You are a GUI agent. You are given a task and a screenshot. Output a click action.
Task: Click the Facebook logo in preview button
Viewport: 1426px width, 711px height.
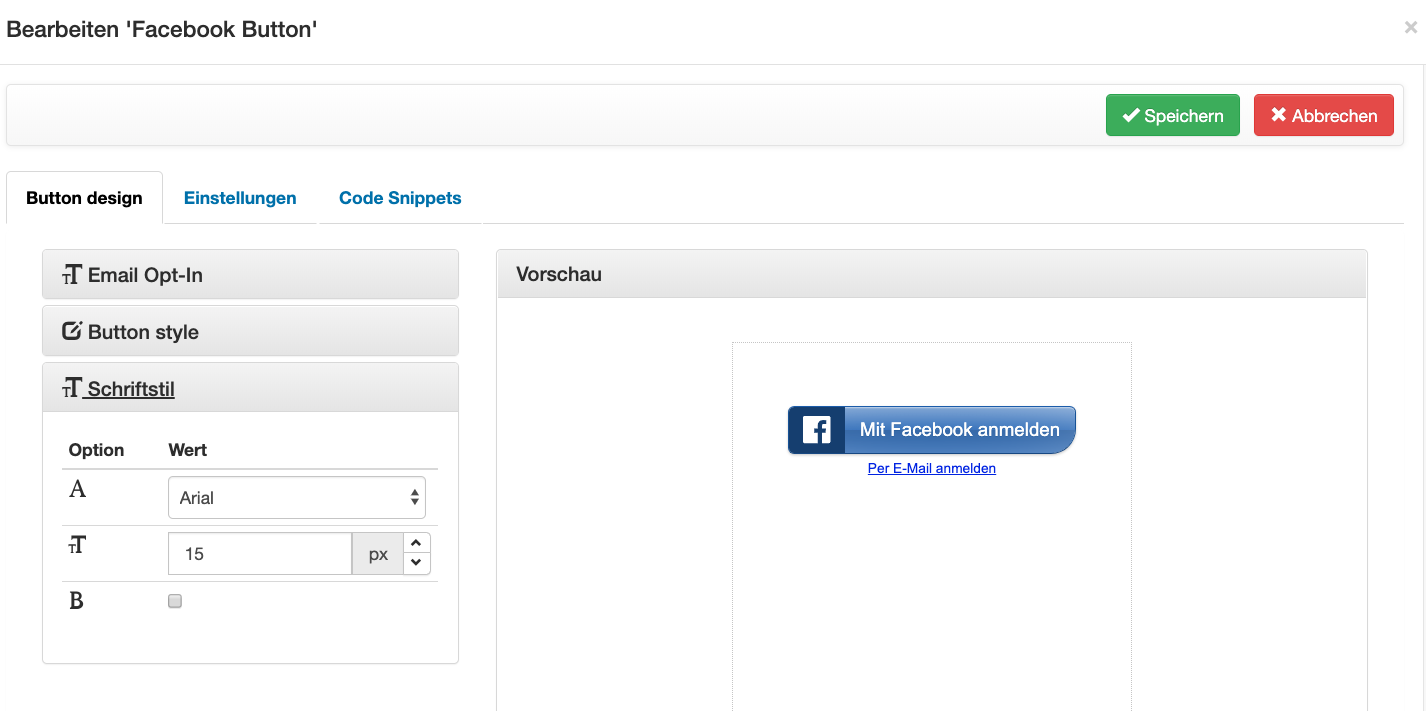point(817,430)
